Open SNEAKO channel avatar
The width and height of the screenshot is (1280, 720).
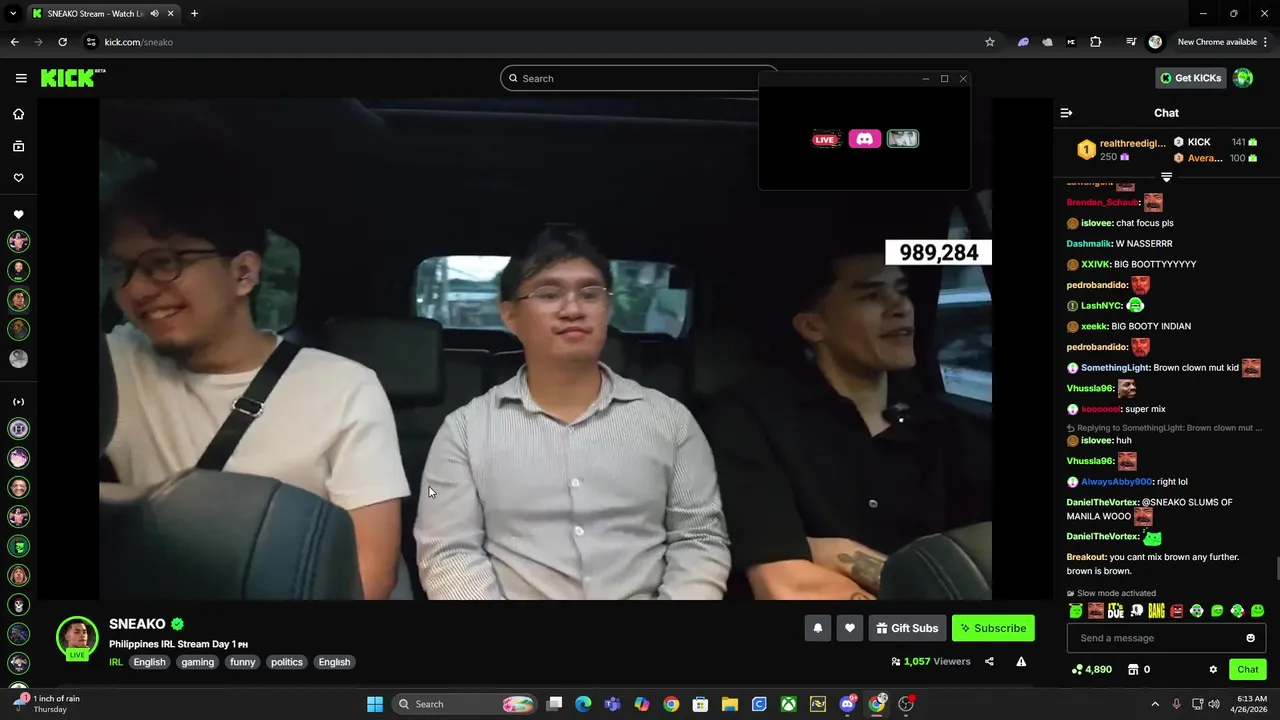pyautogui.click(x=77, y=638)
